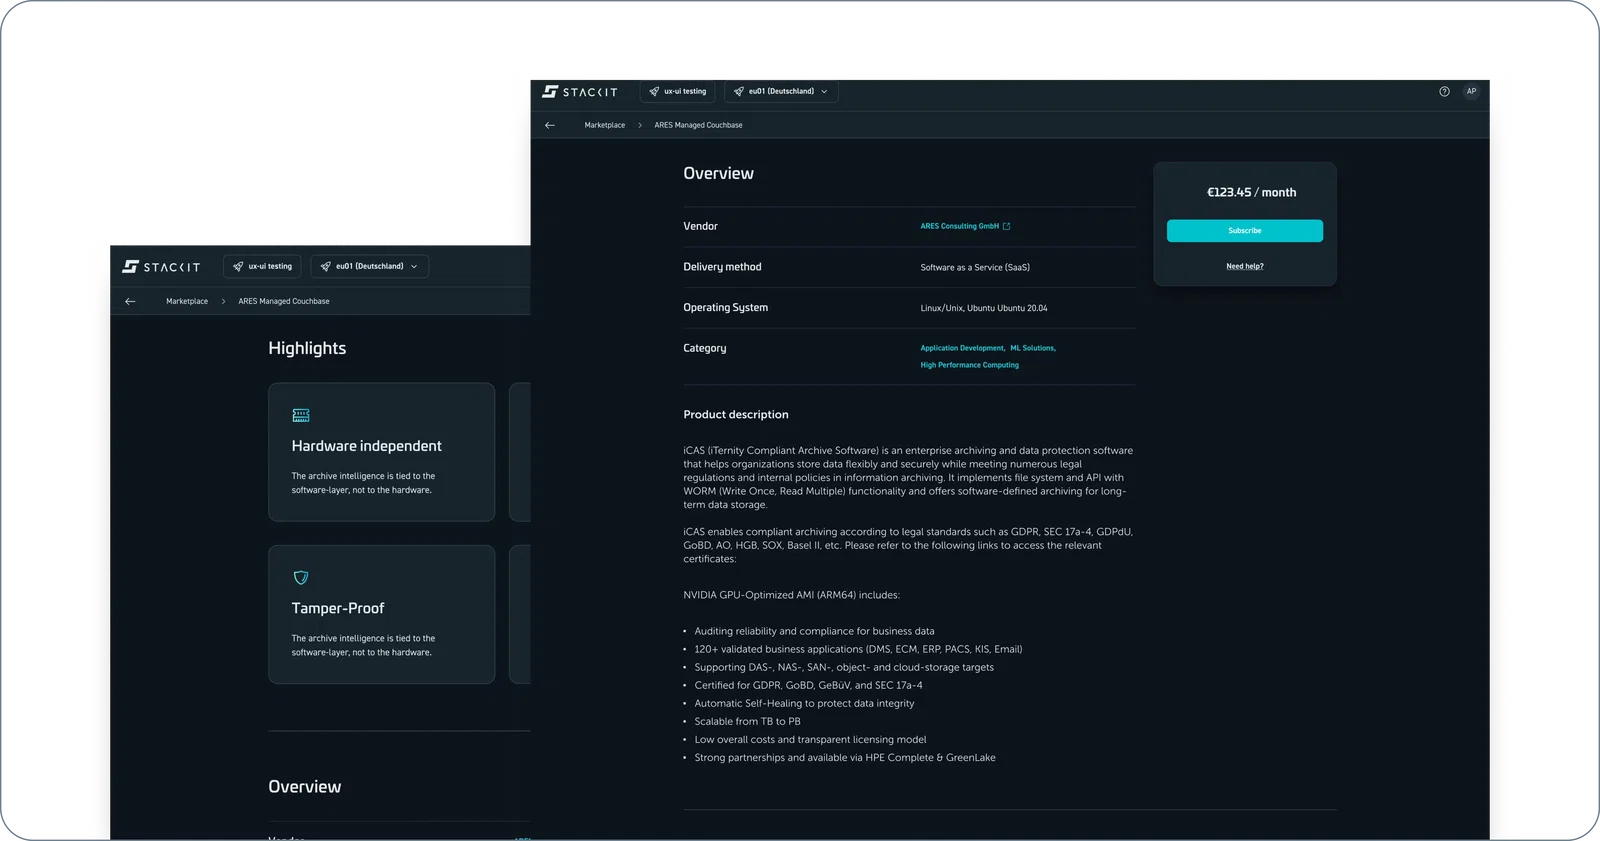Open ux-ui testing project in back window
This screenshot has height=841, width=1600.
tap(262, 267)
